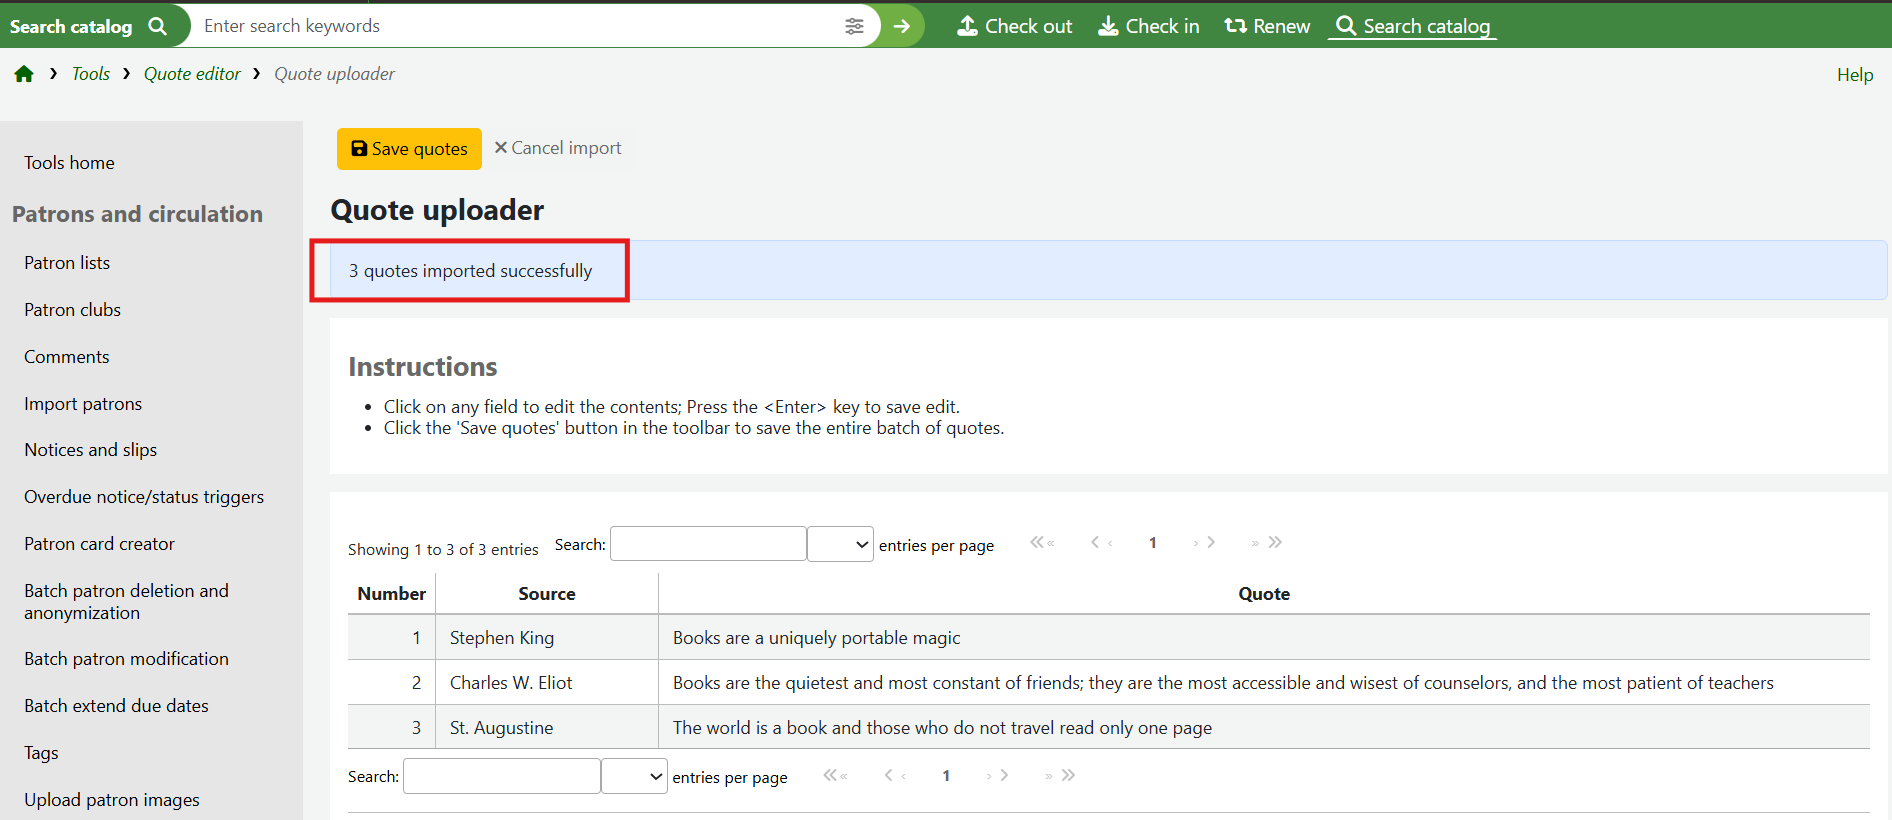Screen dimensions: 1892x820
Task: Sort the table by Source column
Action: tap(546, 593)
